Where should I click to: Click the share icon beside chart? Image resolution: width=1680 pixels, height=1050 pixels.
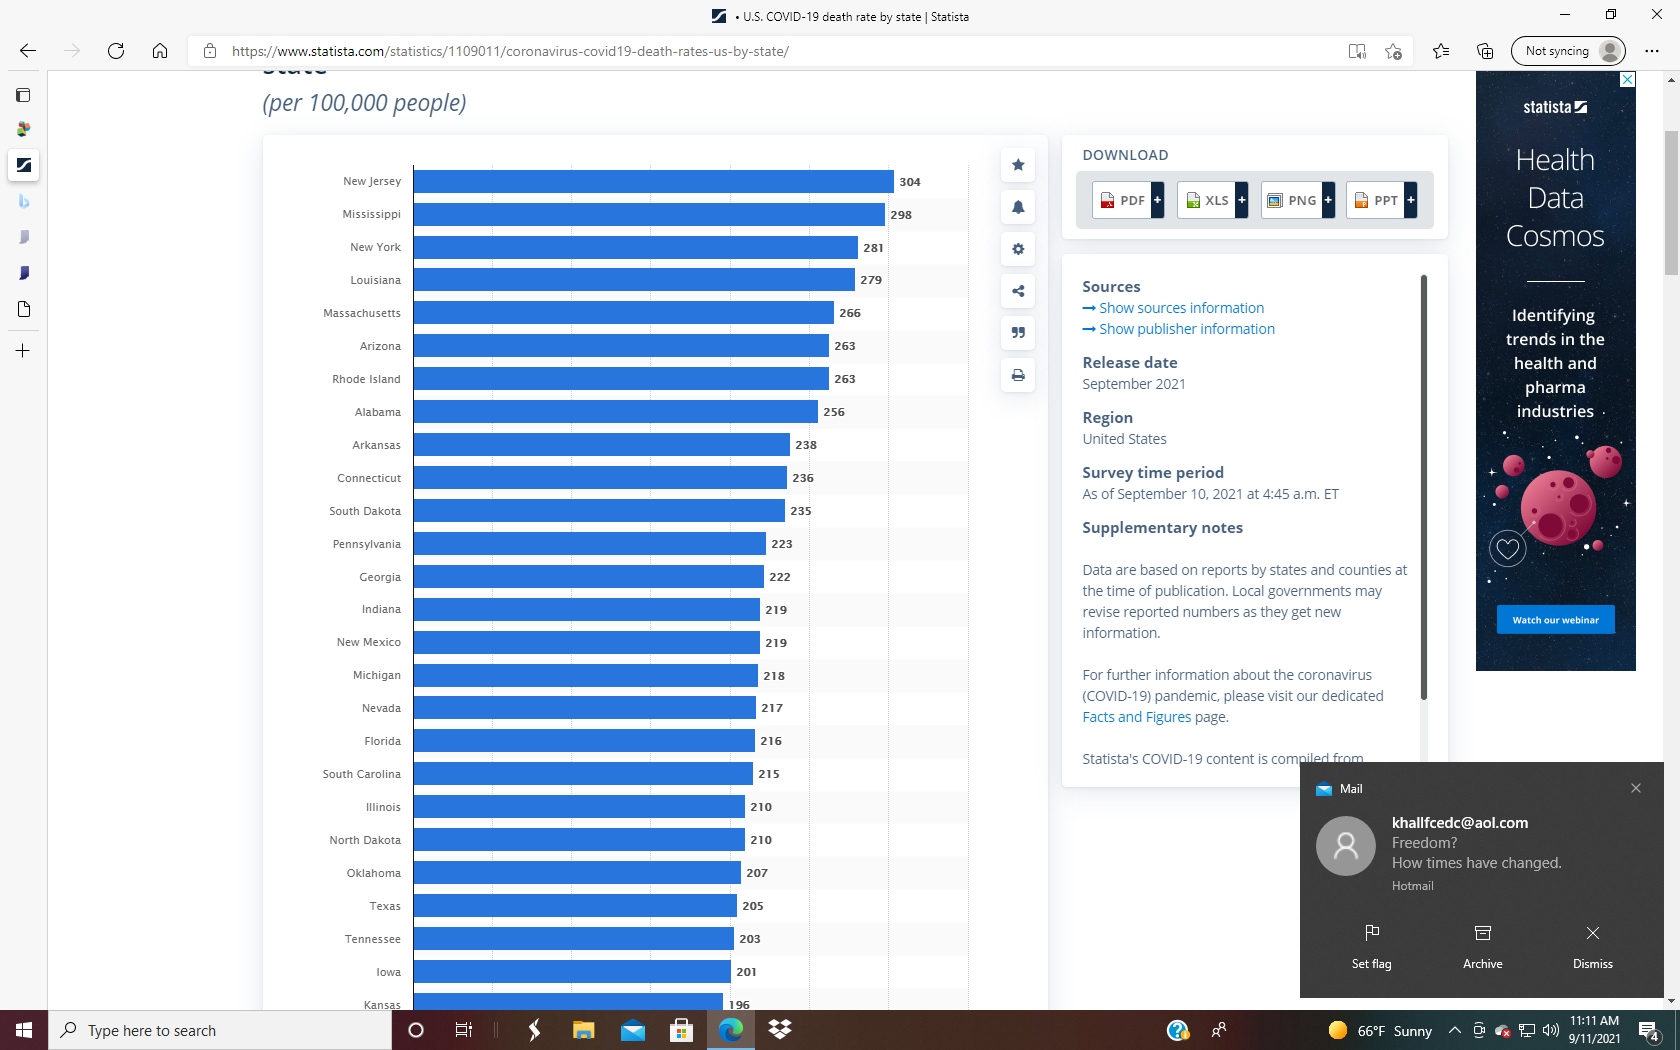[1018, 291]
